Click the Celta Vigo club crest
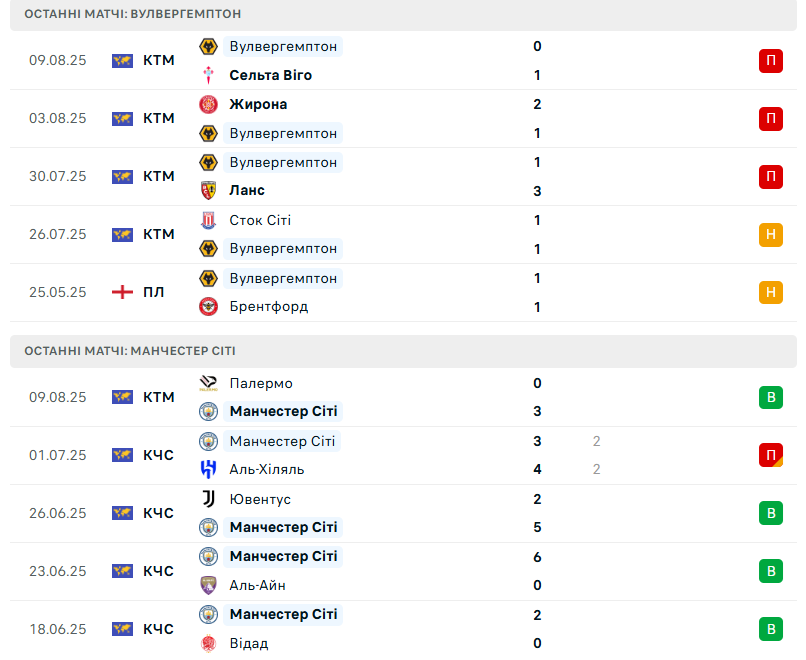 tap(208, 75)
